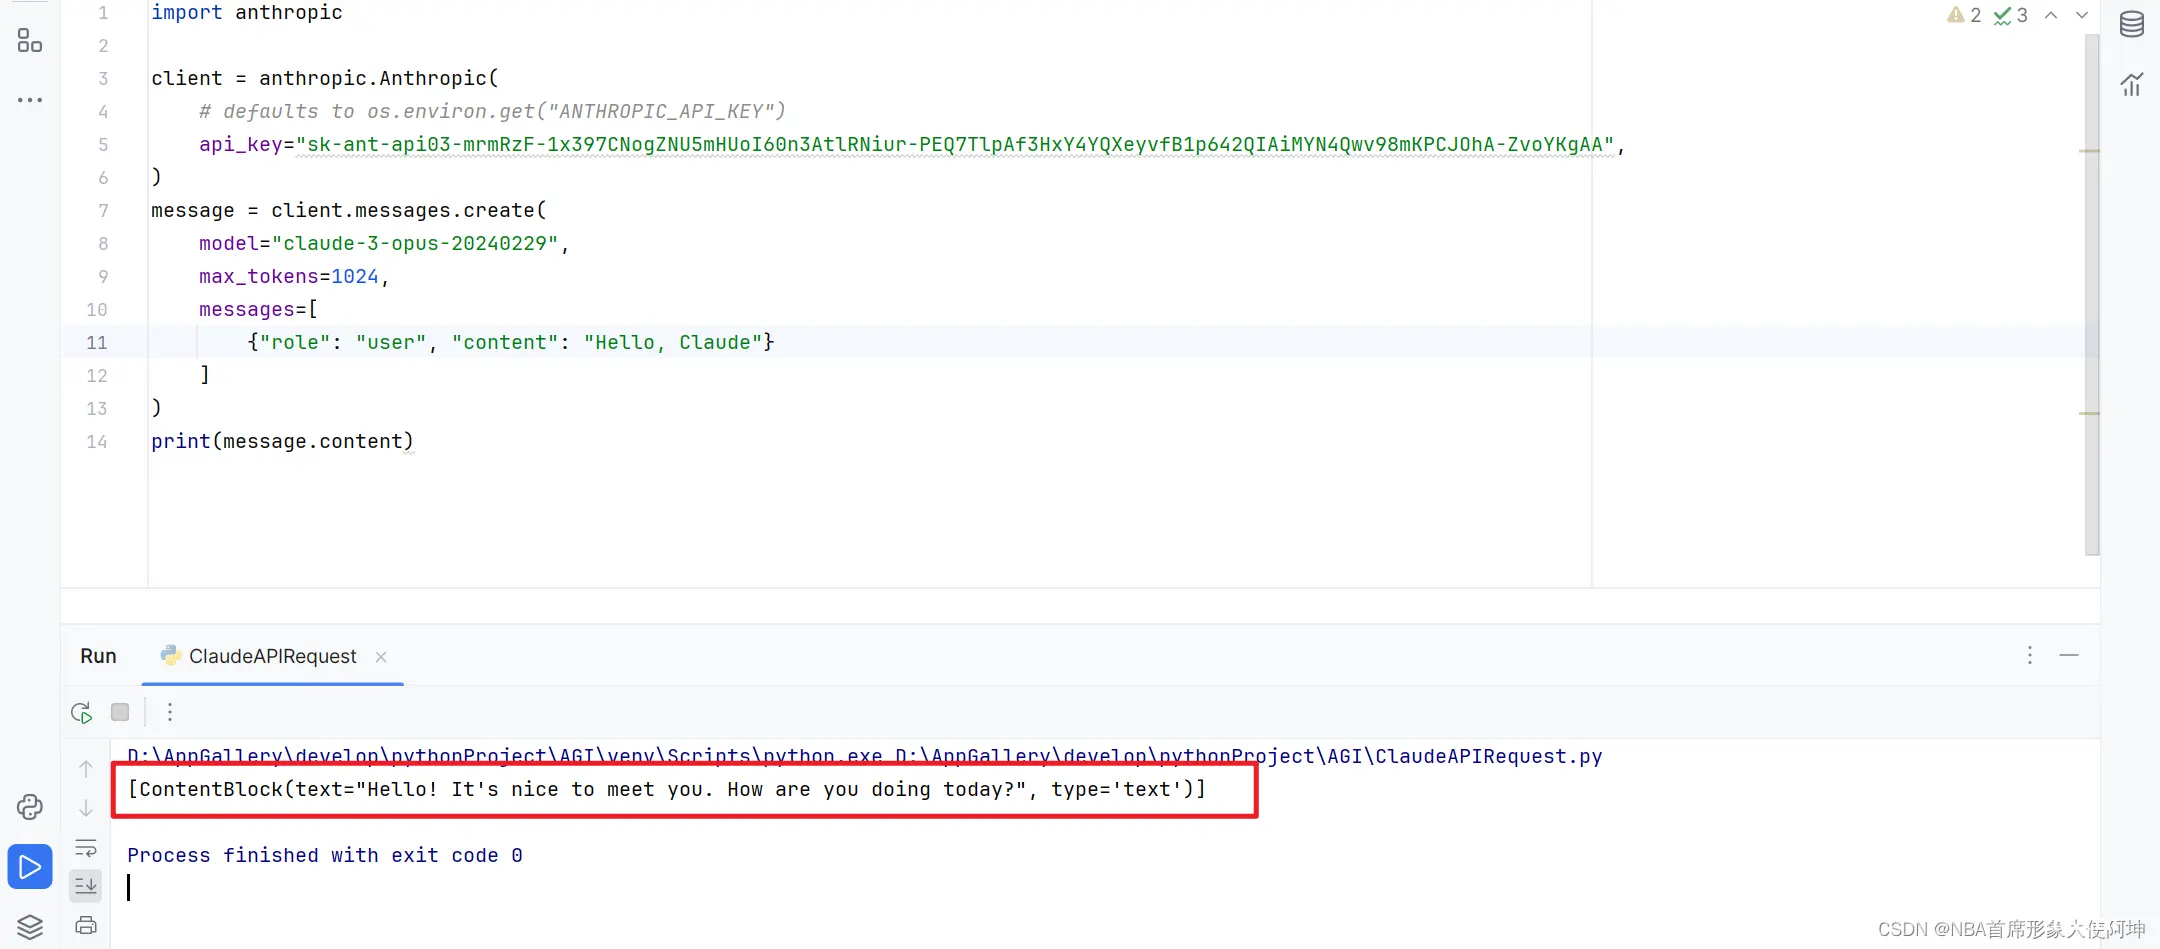Close the ClaudeAPIRequest run tab
The width and height of the screenshot is (2160, 949).
381,657
